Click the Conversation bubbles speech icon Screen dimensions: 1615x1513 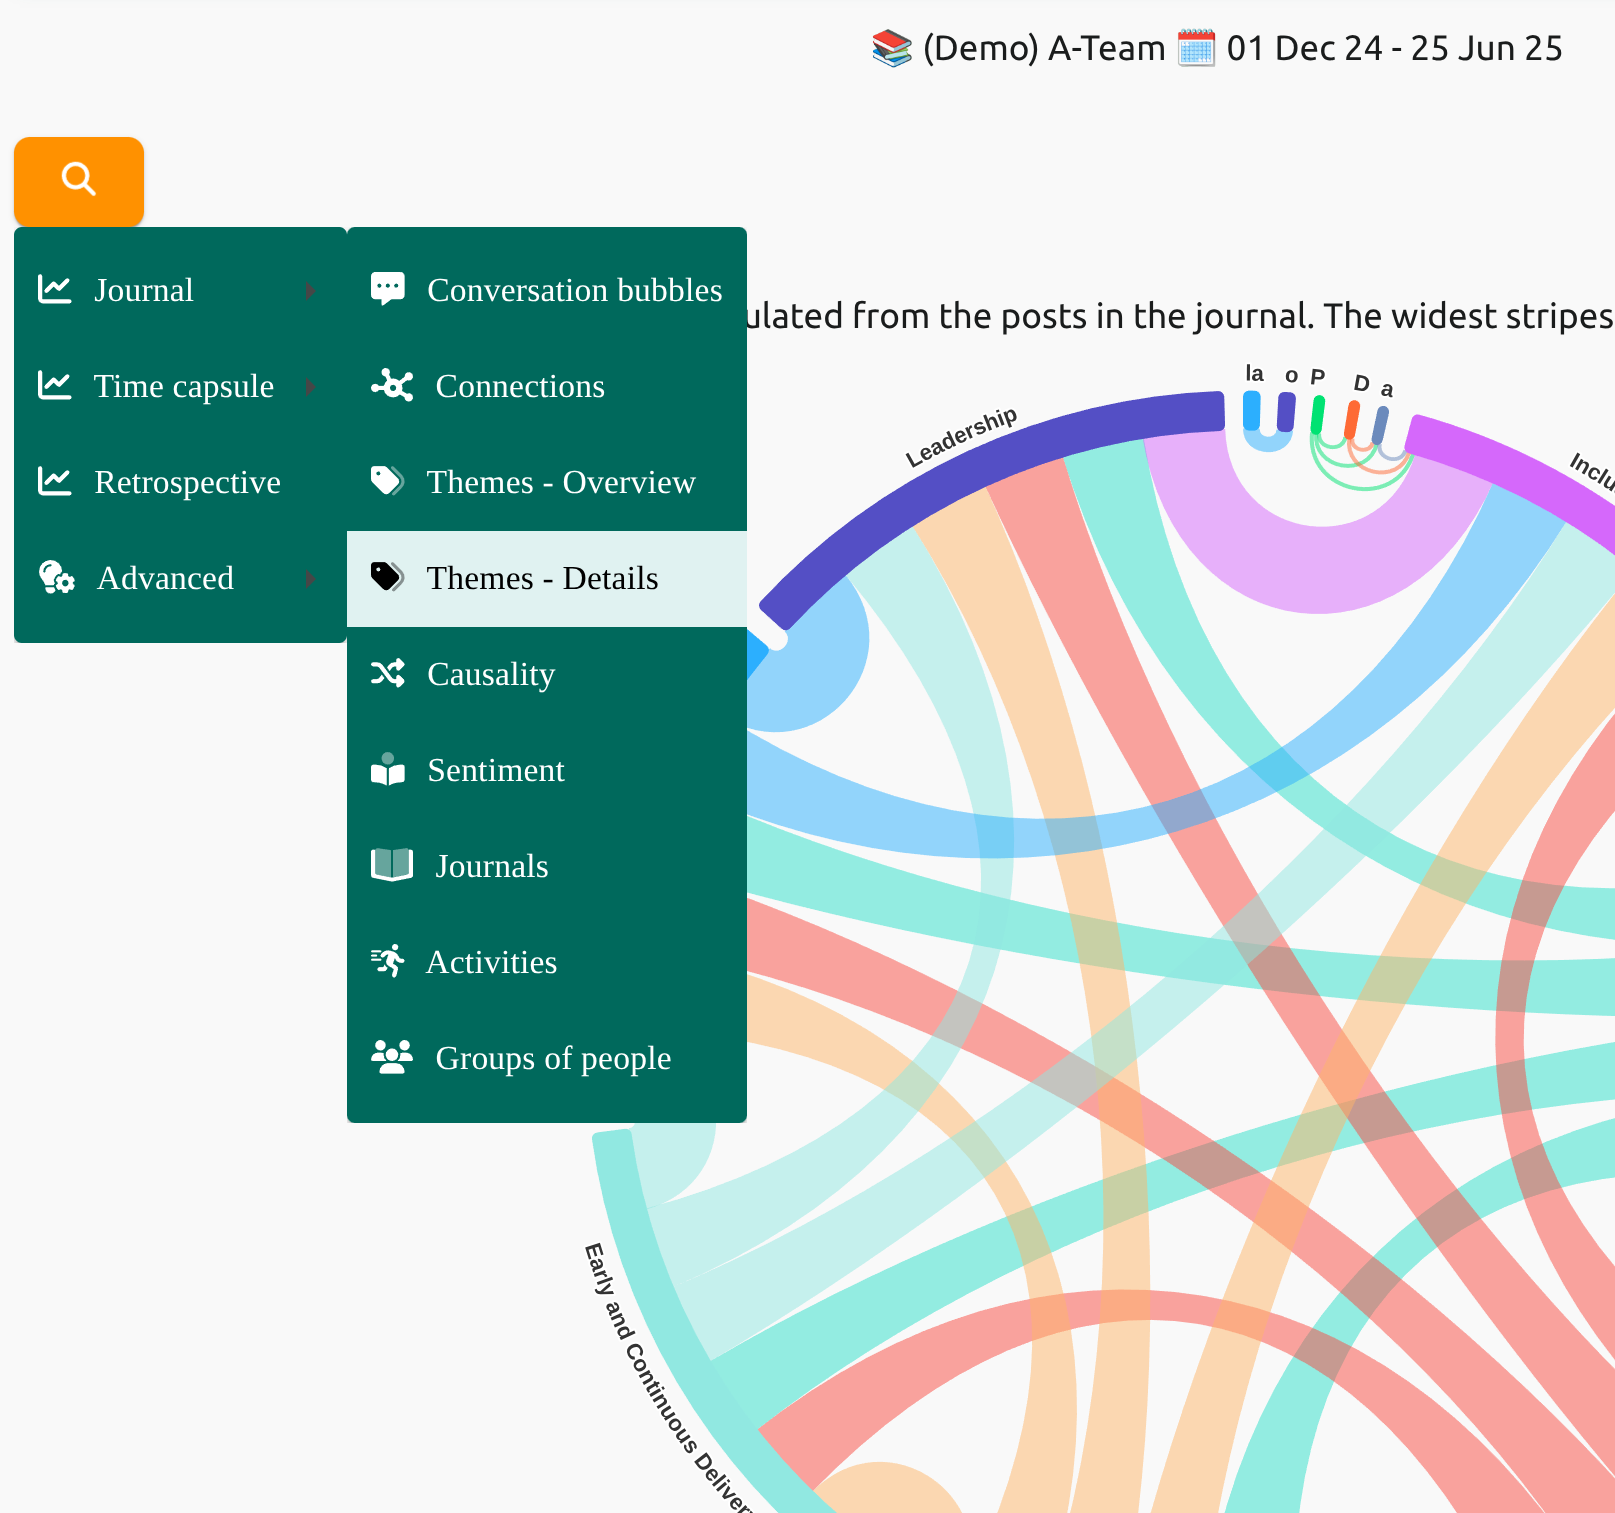click(x=388, y=289)
